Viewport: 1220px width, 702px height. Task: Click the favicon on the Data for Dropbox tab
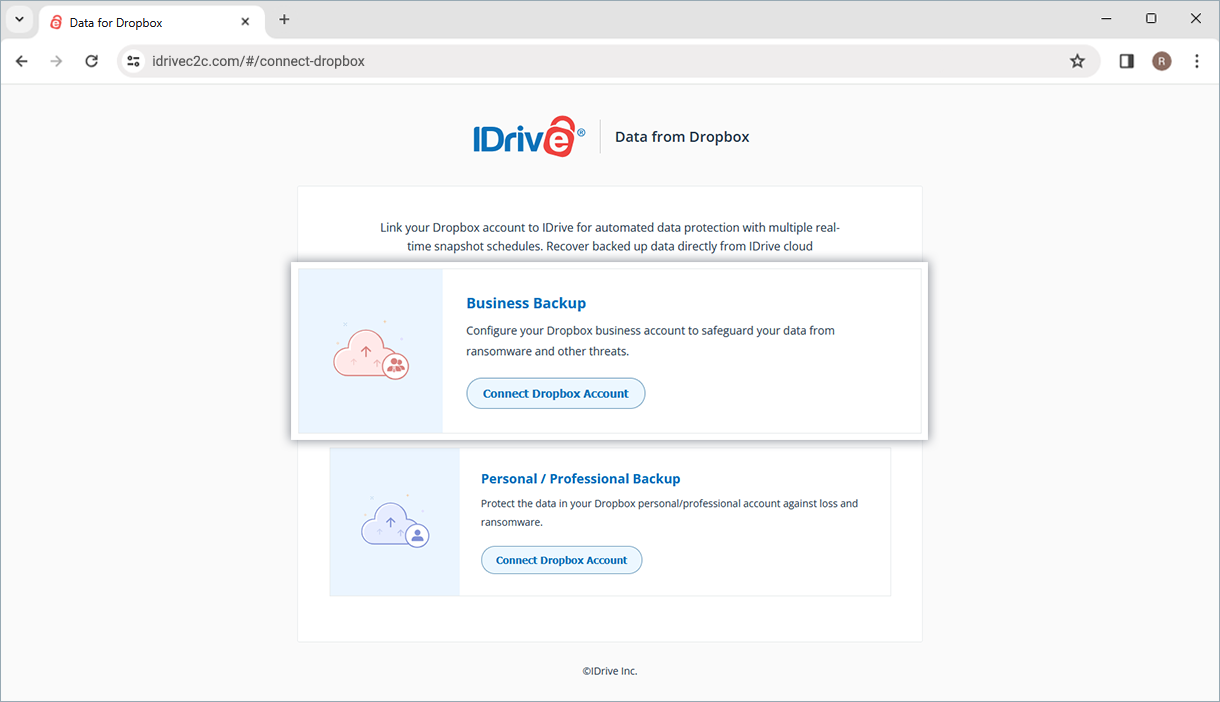(56, 22)
